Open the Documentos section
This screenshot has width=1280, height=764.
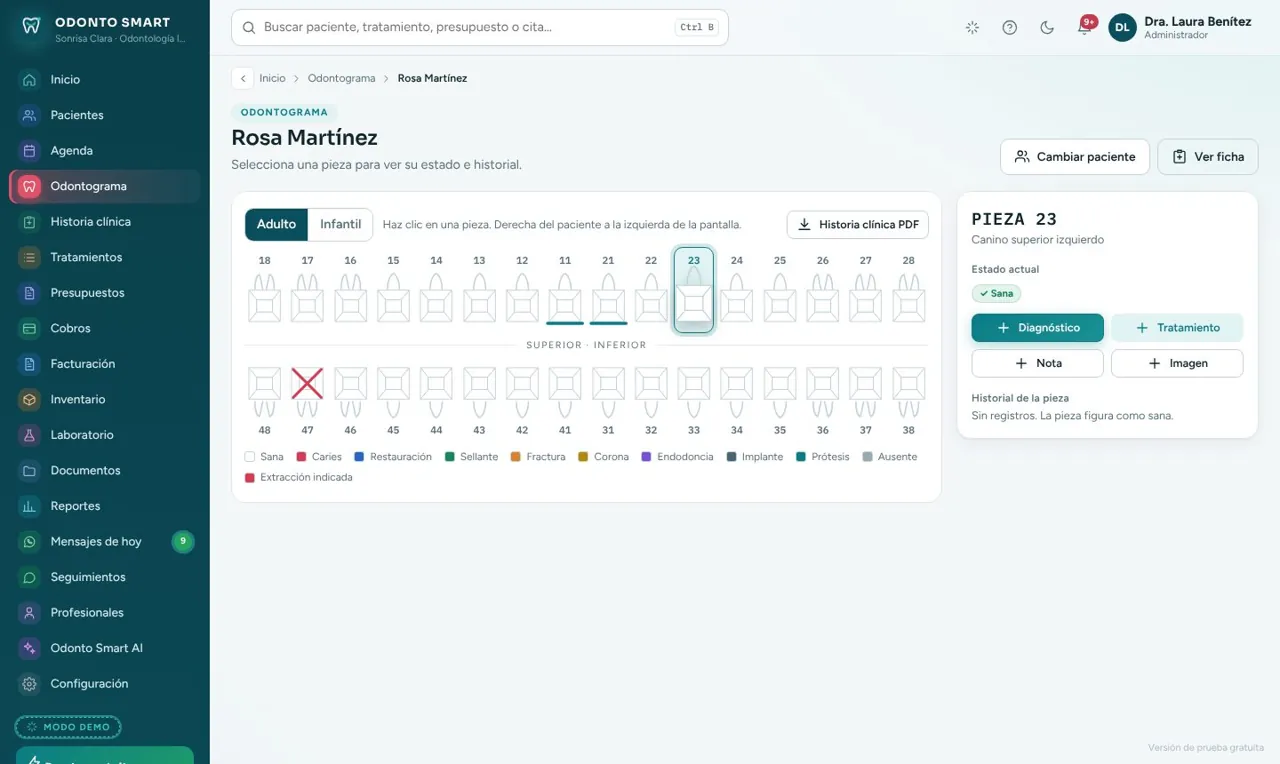click(x=105, y=470)
